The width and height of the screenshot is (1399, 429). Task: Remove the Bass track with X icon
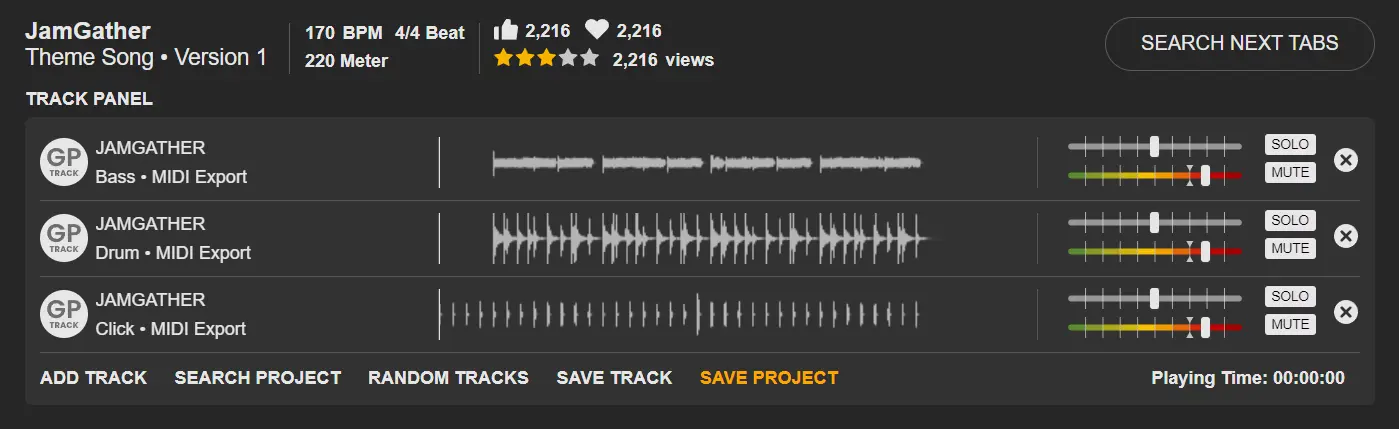click(x=1346, y=160)
